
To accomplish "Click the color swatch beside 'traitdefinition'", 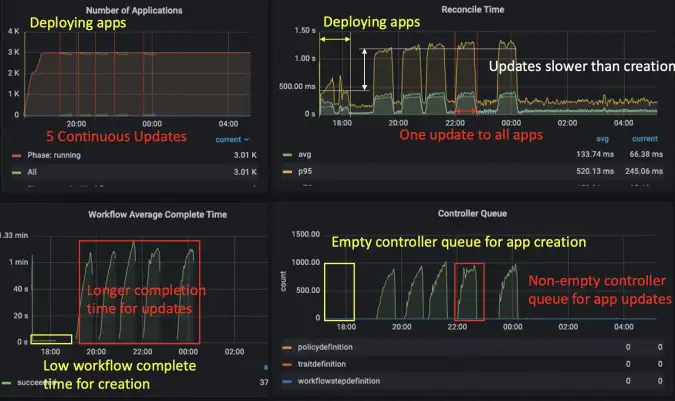I will coord(287,364).
